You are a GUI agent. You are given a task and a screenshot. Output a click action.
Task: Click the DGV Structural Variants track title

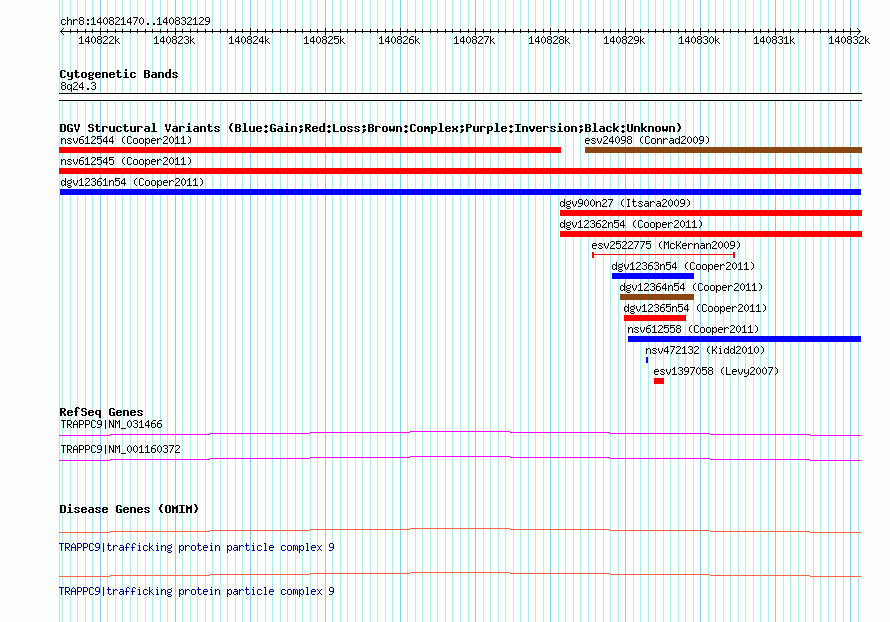click(x=371, y=128)
